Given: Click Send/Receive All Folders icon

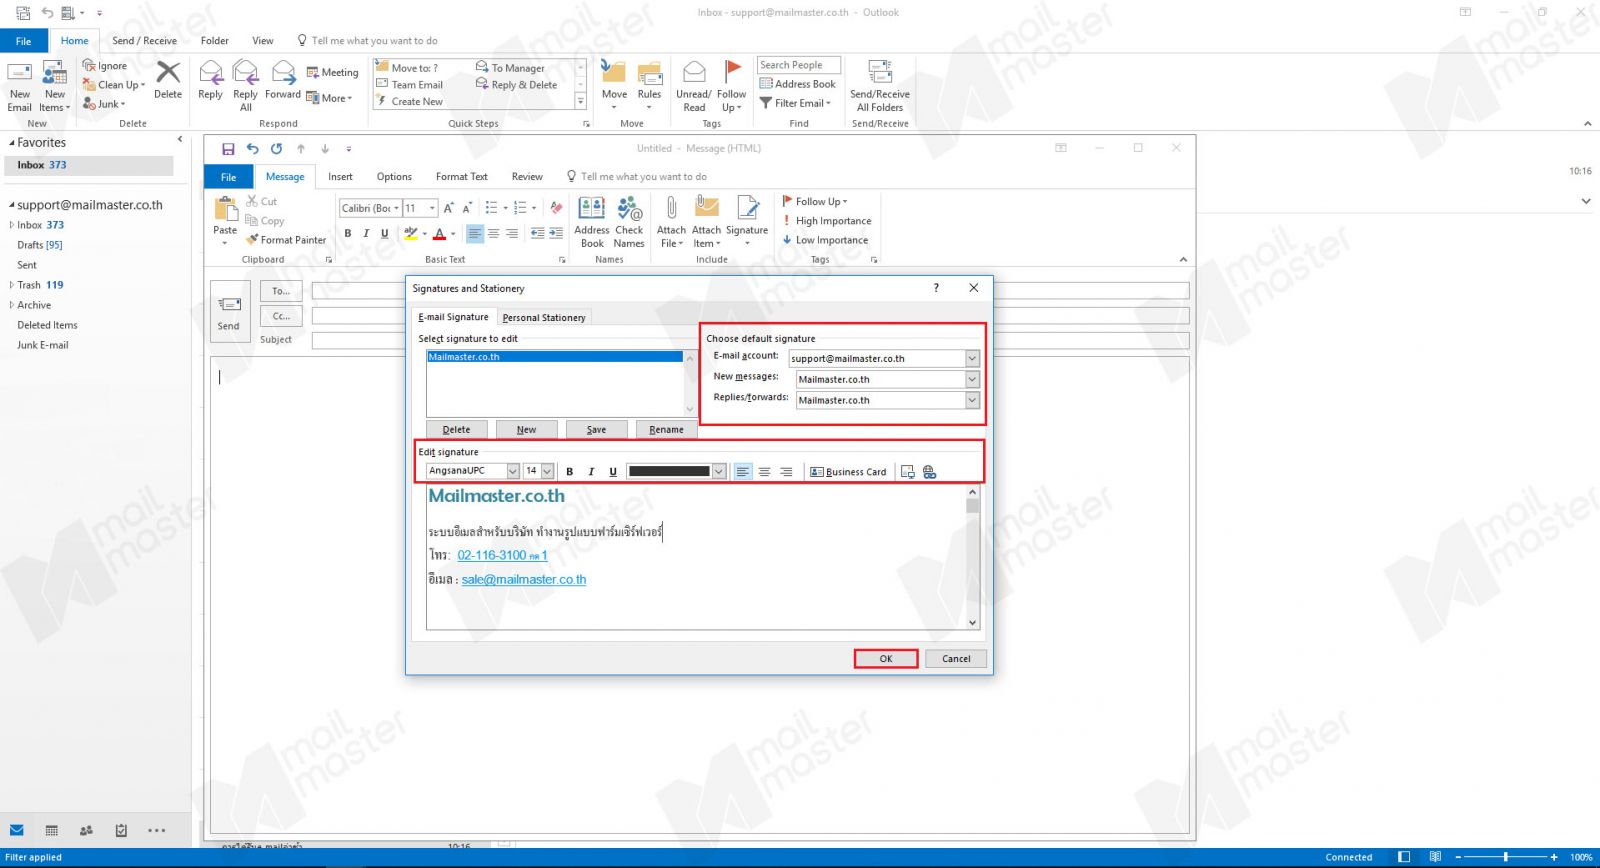Looking at the screenshot, I should click(x=880, y=72).
